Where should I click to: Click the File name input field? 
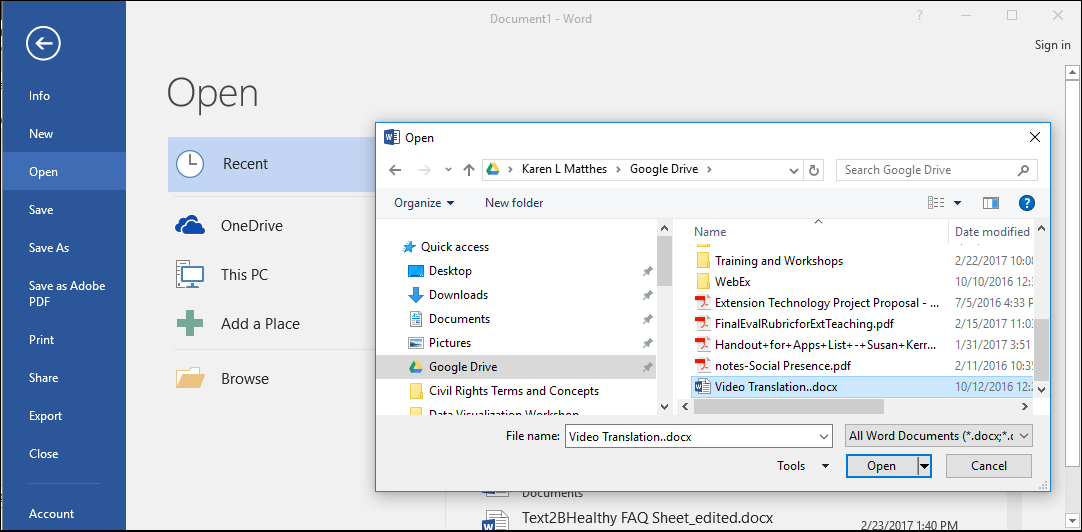pyautogui.click(x=691, y=437)
